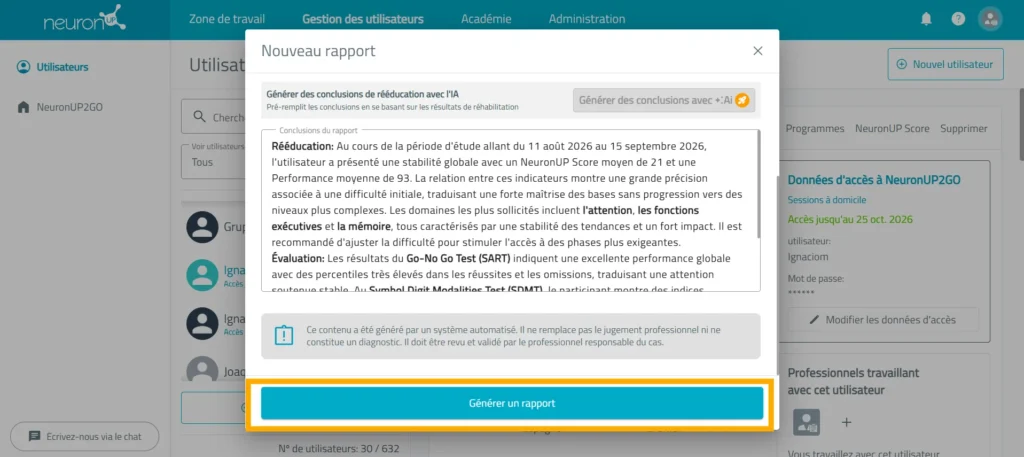Open the Sessions à domicile link
This screenshot has width=1024, height=457.
click(x=827, y=200)
